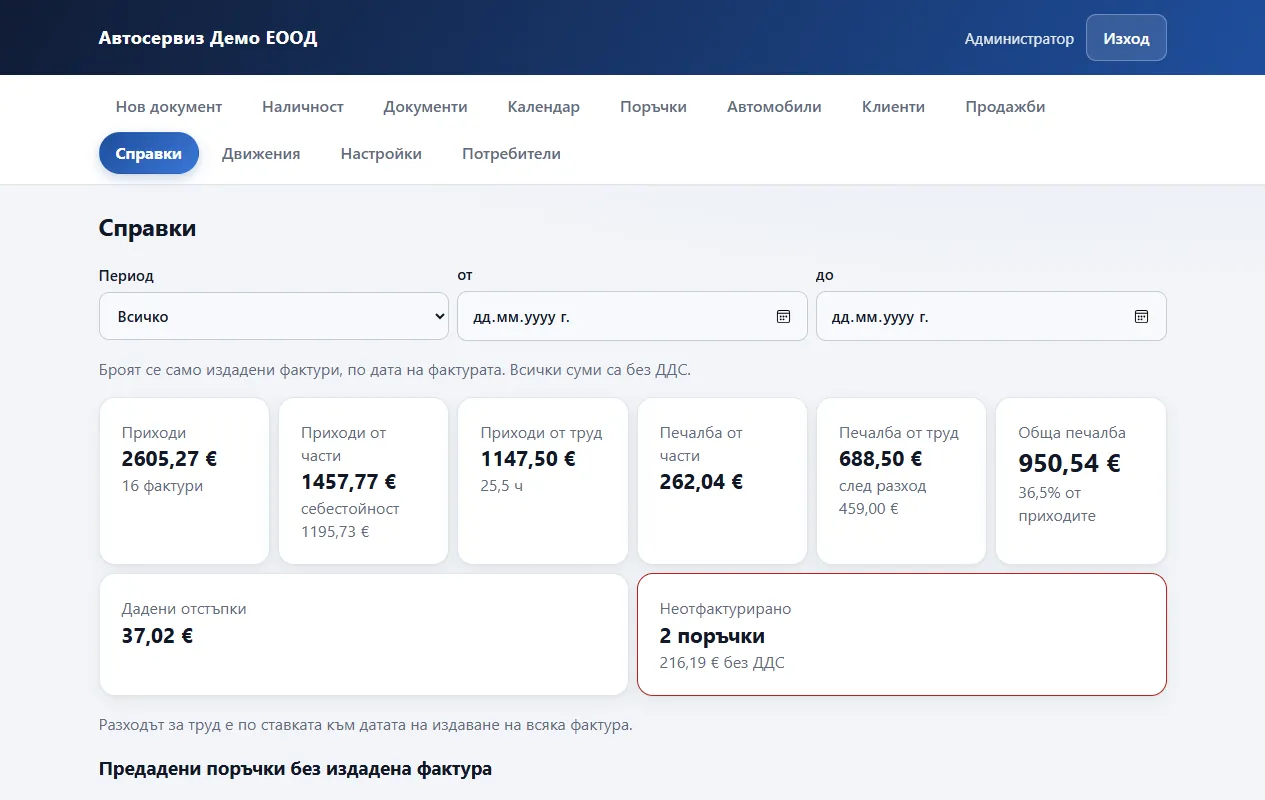Click the Предадени поръчки без издадена фактура heading
This screenshot has height=800, width=1265.
point(295,769)
